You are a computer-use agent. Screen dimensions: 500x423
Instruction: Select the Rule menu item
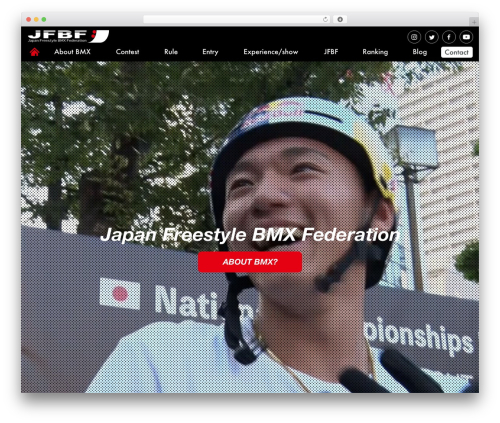pos(171,52)
